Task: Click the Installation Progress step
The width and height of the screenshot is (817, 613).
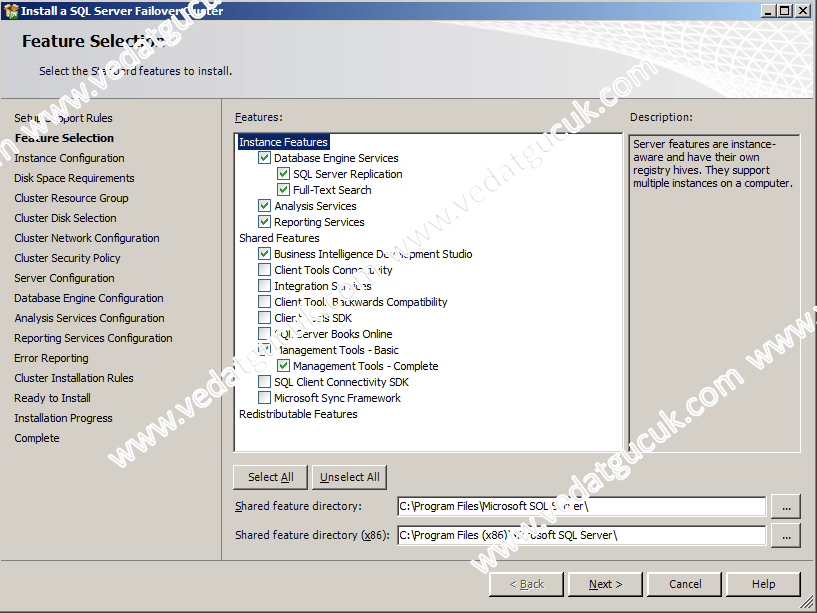Action: (63, 418)
